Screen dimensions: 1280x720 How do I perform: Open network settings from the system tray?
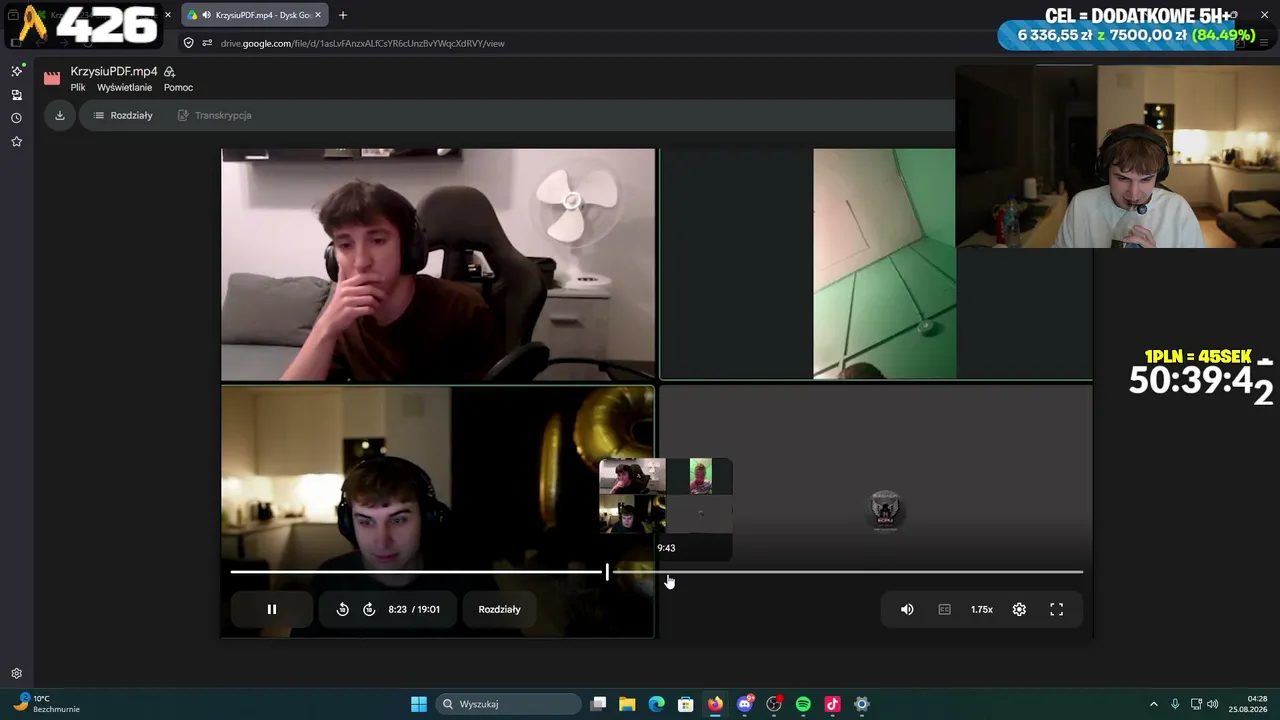[1196, 704]
